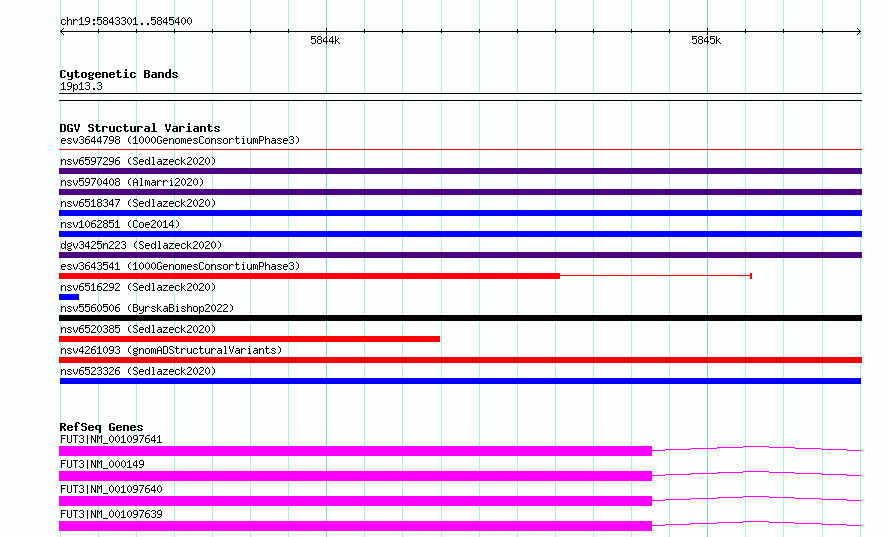Open variant label nsv1062851 (Coe2014)

120,224
